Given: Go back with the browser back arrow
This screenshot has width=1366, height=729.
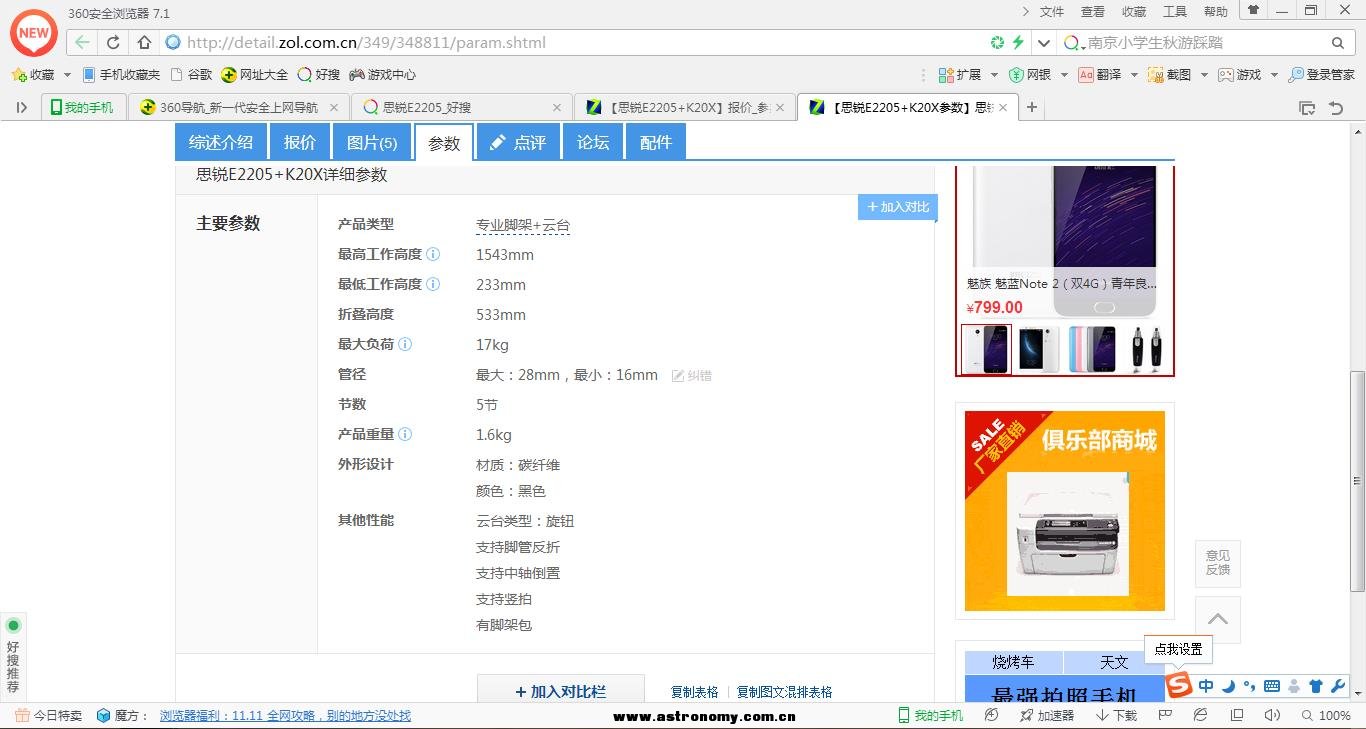Looking at the screenshot, I should [82, 43].
